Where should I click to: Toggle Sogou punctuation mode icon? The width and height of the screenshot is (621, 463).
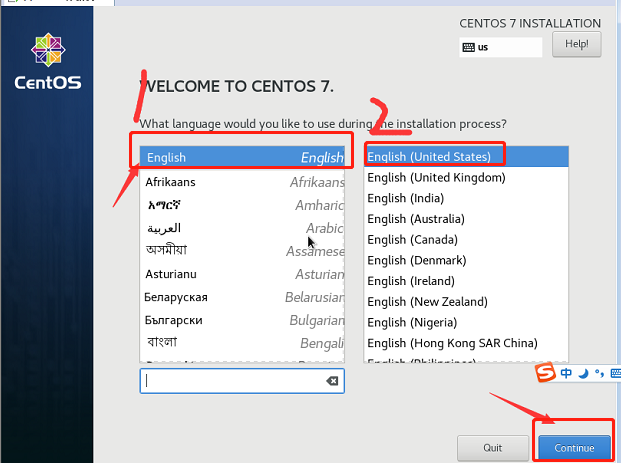pyautogui.click(x=599, y=373)
